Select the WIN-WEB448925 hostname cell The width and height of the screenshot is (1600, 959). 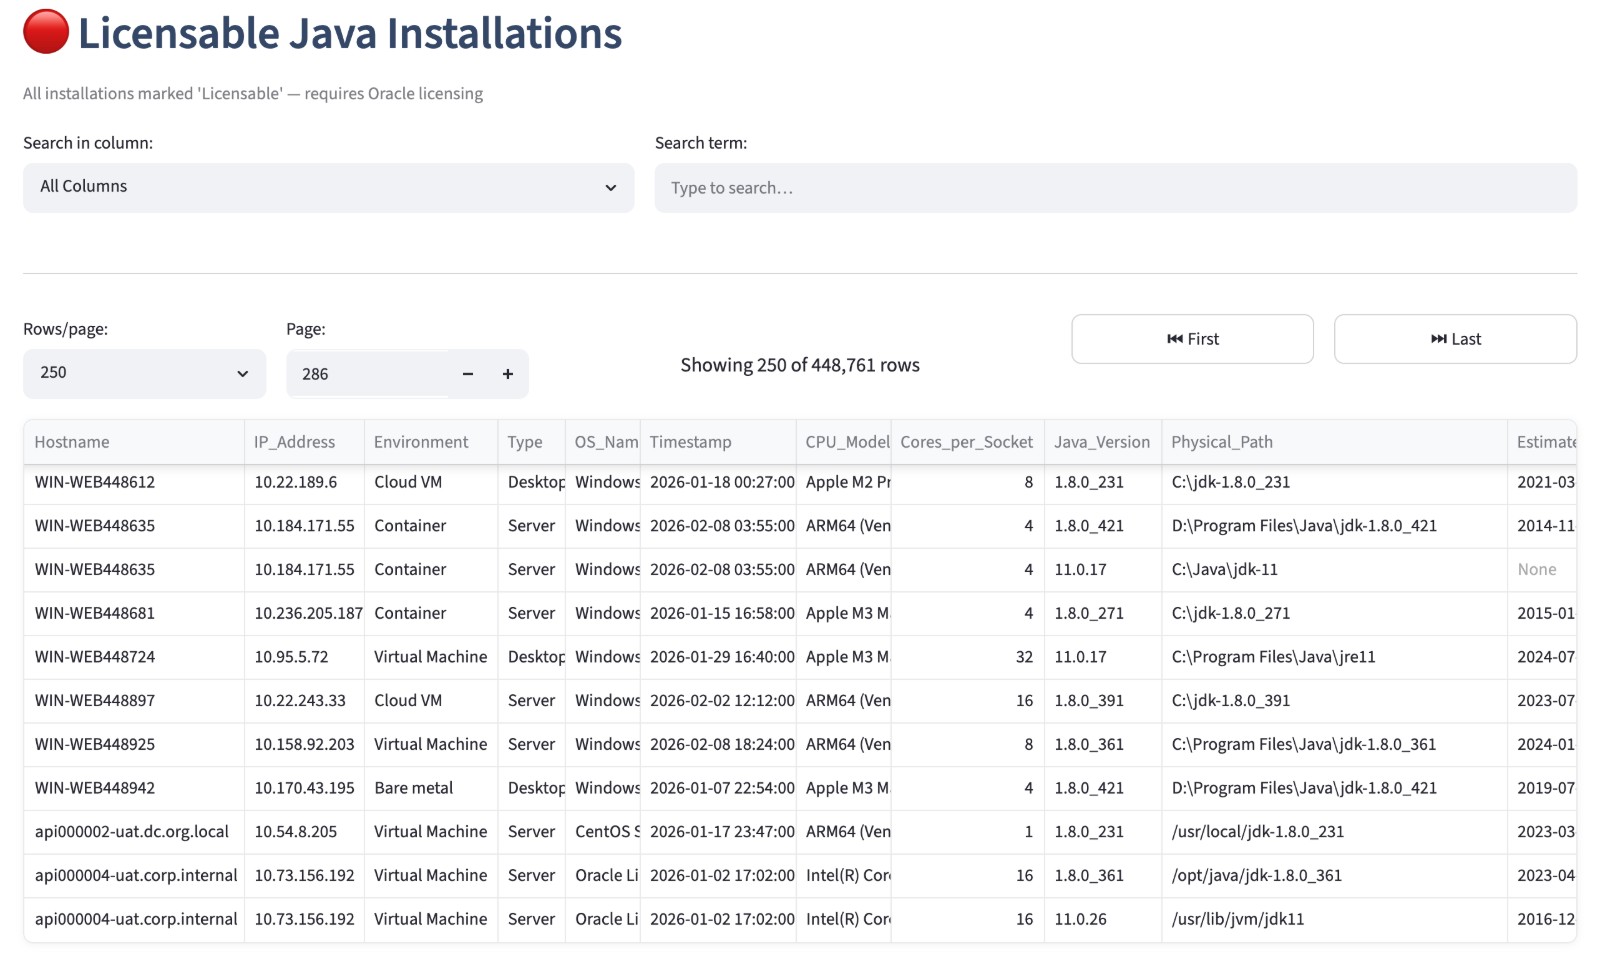point(134,744)
